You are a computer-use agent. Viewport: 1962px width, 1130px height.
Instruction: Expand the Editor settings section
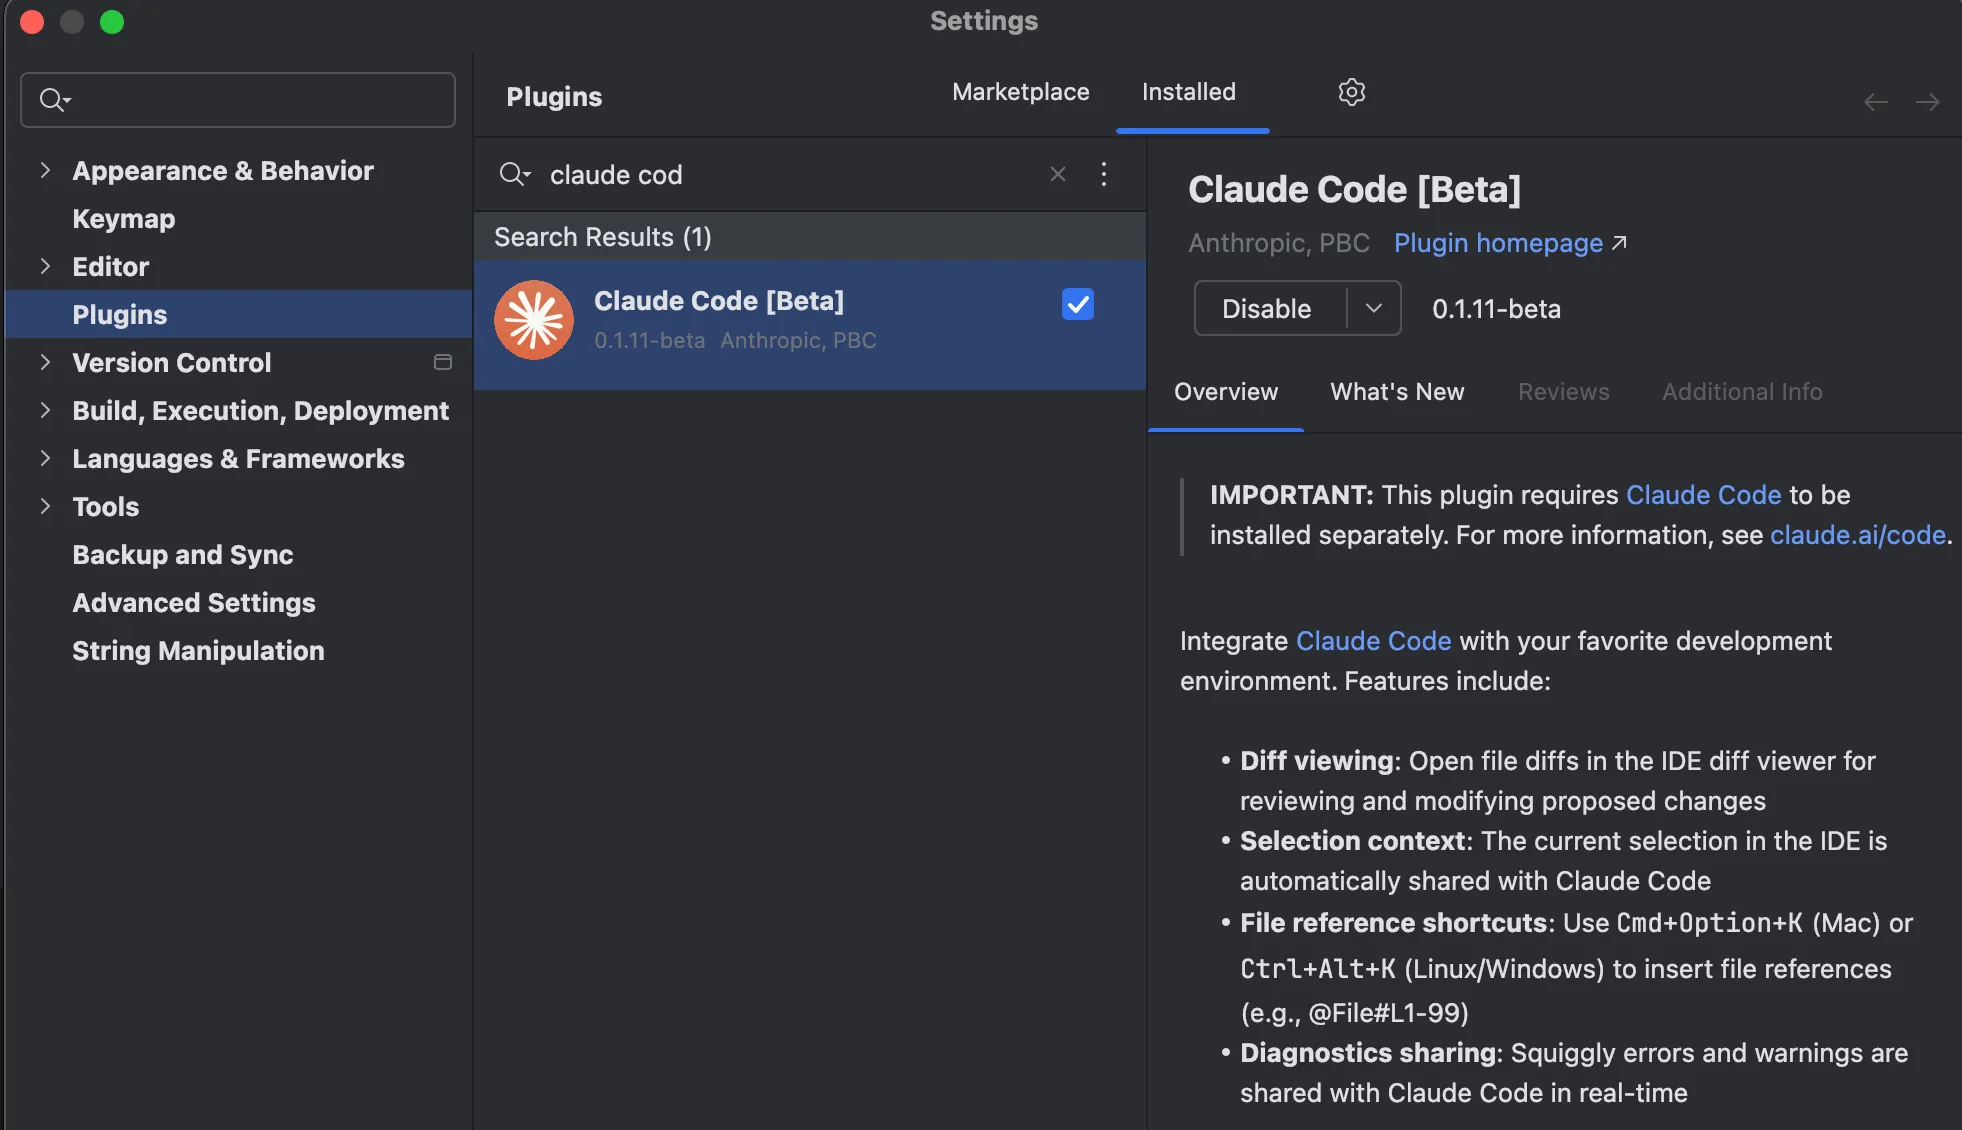click(x=45, y=266)
